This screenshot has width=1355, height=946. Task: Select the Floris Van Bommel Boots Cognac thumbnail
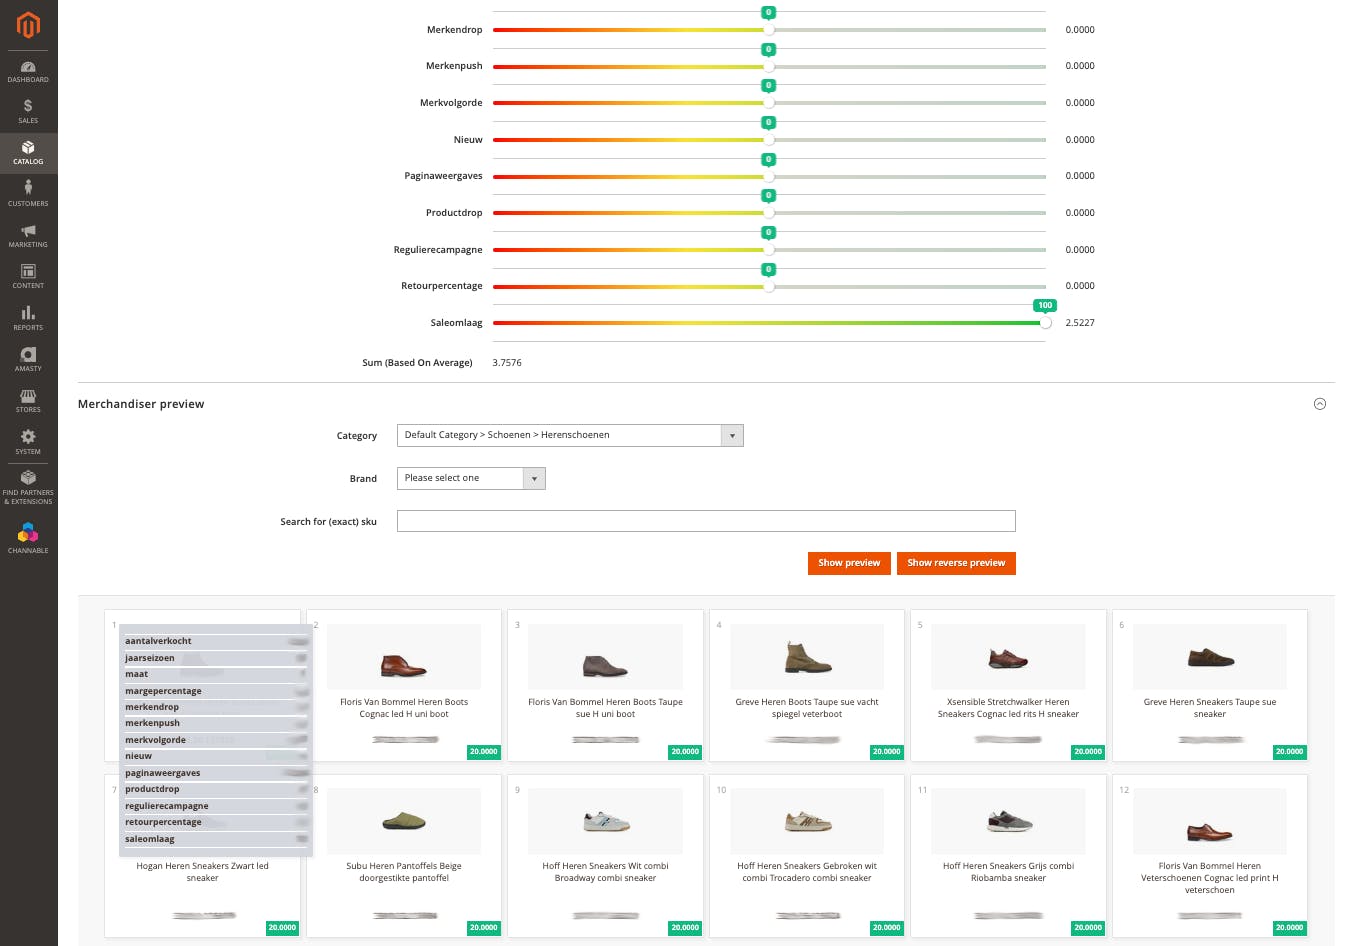[404, 657]
